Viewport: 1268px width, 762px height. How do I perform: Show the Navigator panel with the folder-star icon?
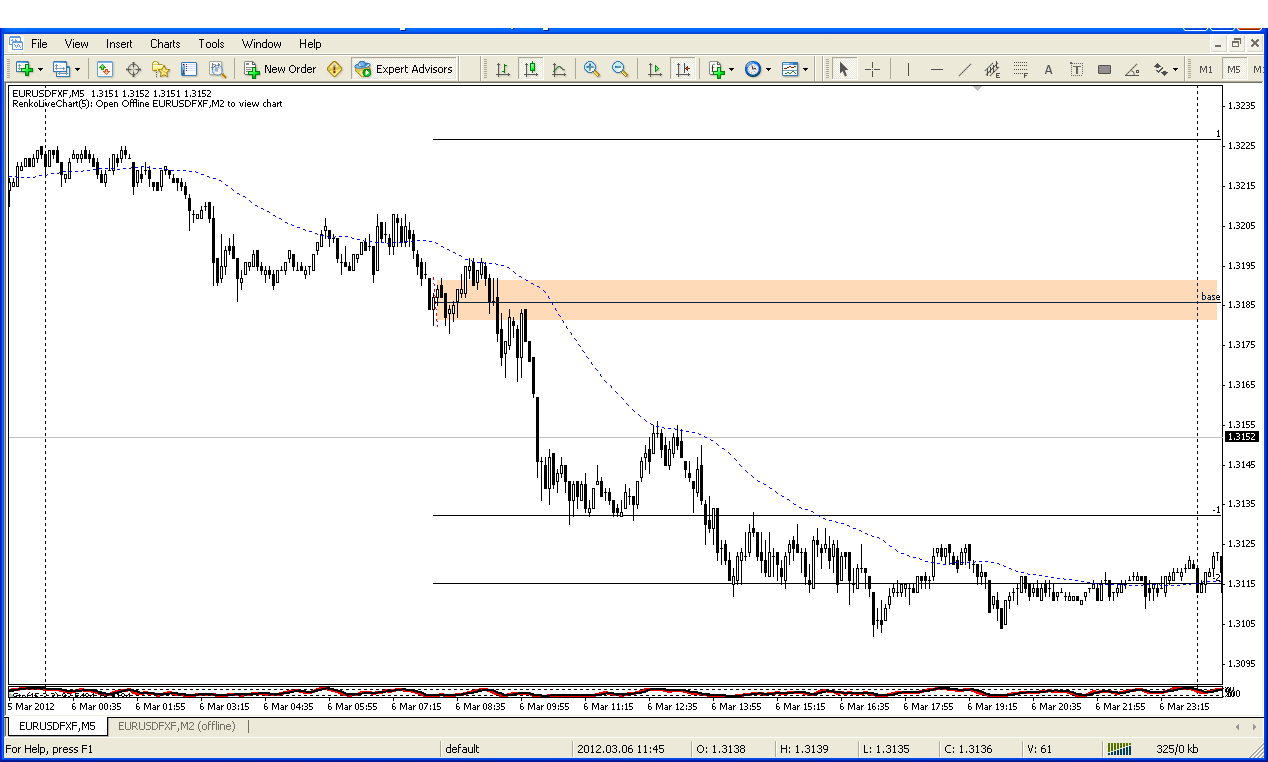[x=161, y=69]
